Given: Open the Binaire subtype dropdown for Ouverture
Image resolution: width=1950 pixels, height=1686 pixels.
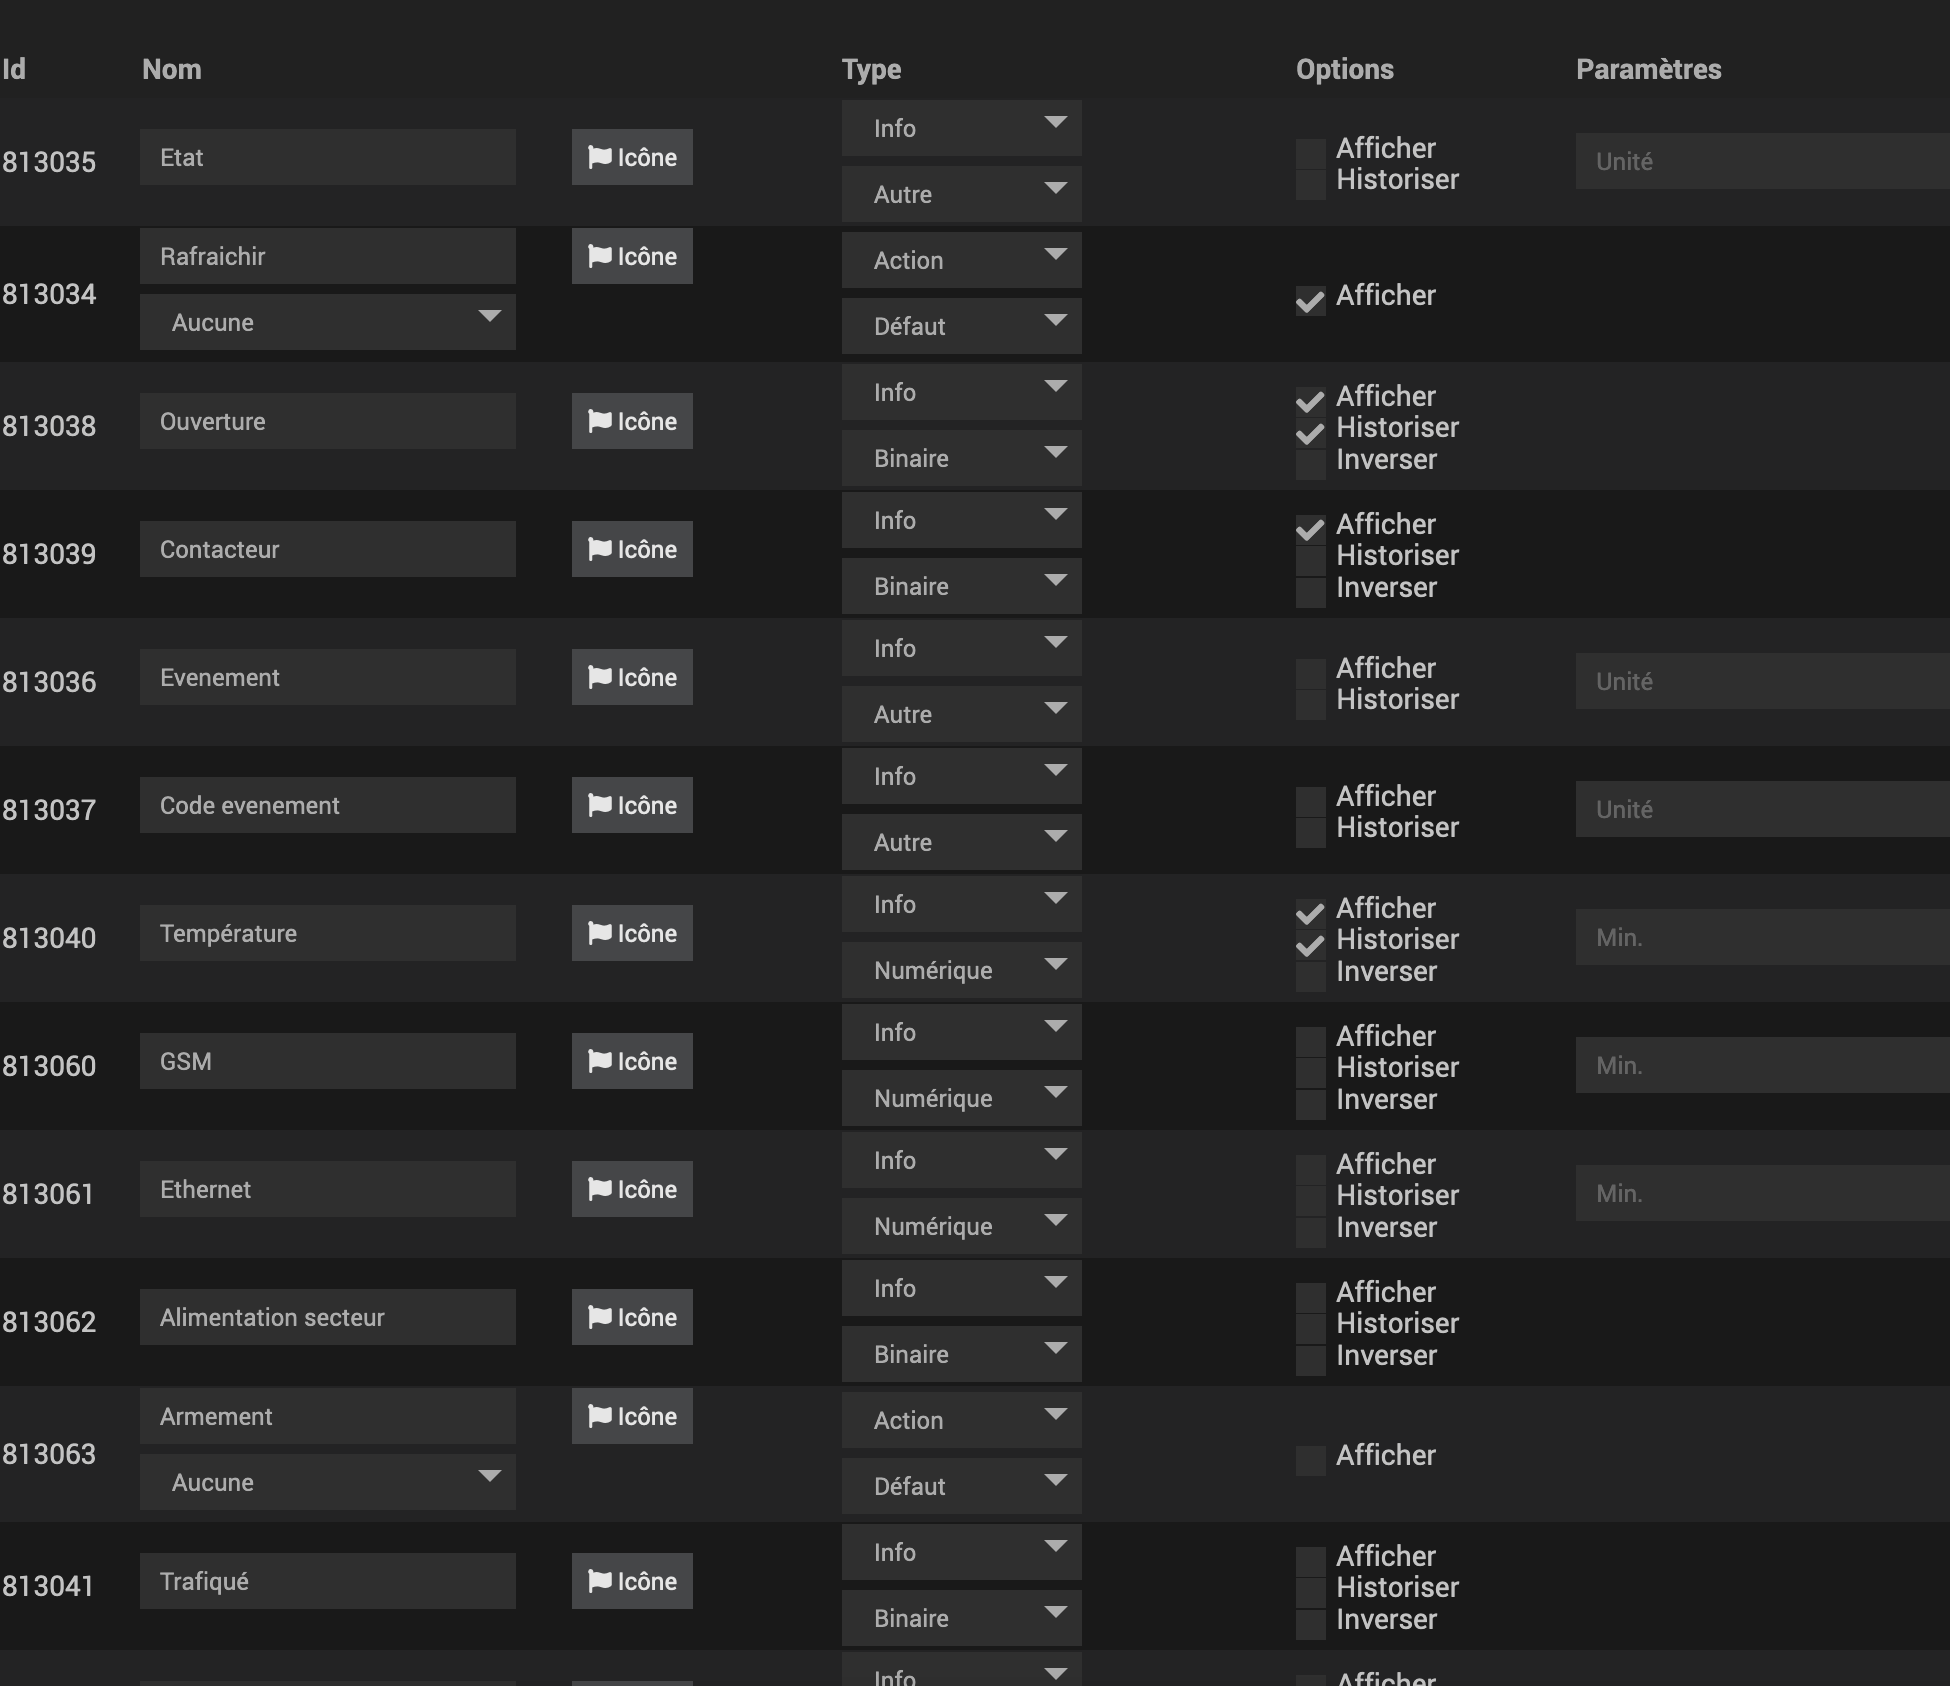Looking at the screenshot, I should 961,458.
